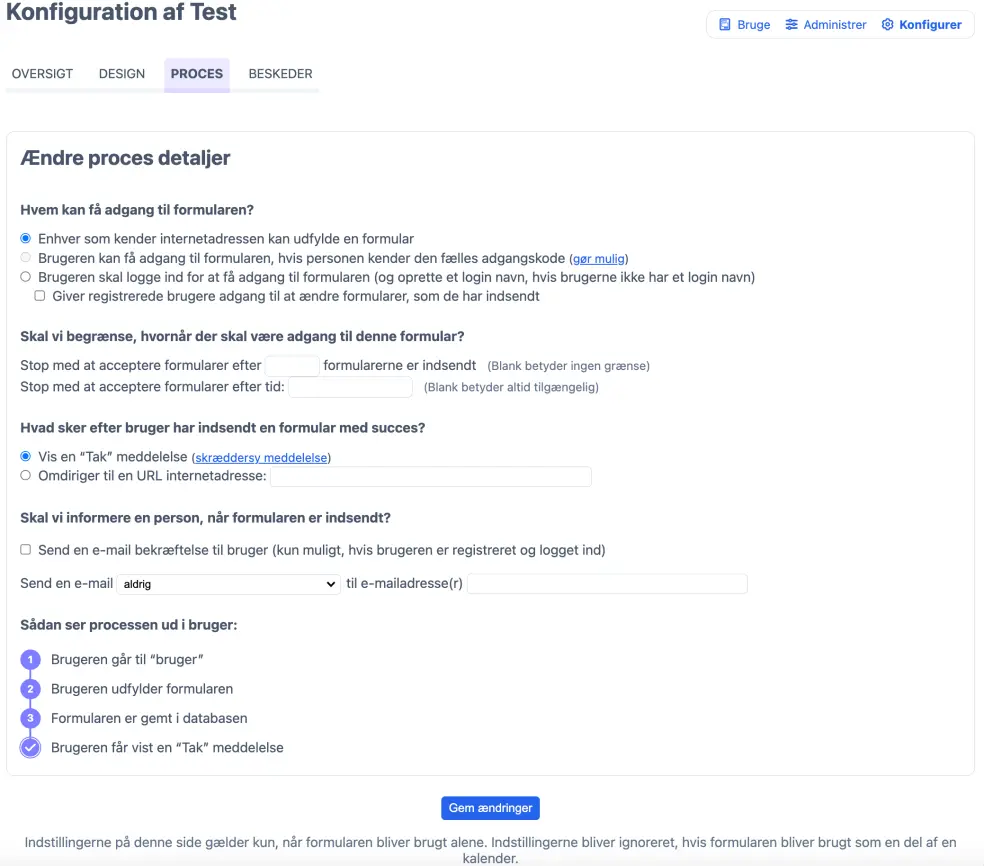
Task: Focus the e-mailadresse(r) input field
Action: coord(607,584)
